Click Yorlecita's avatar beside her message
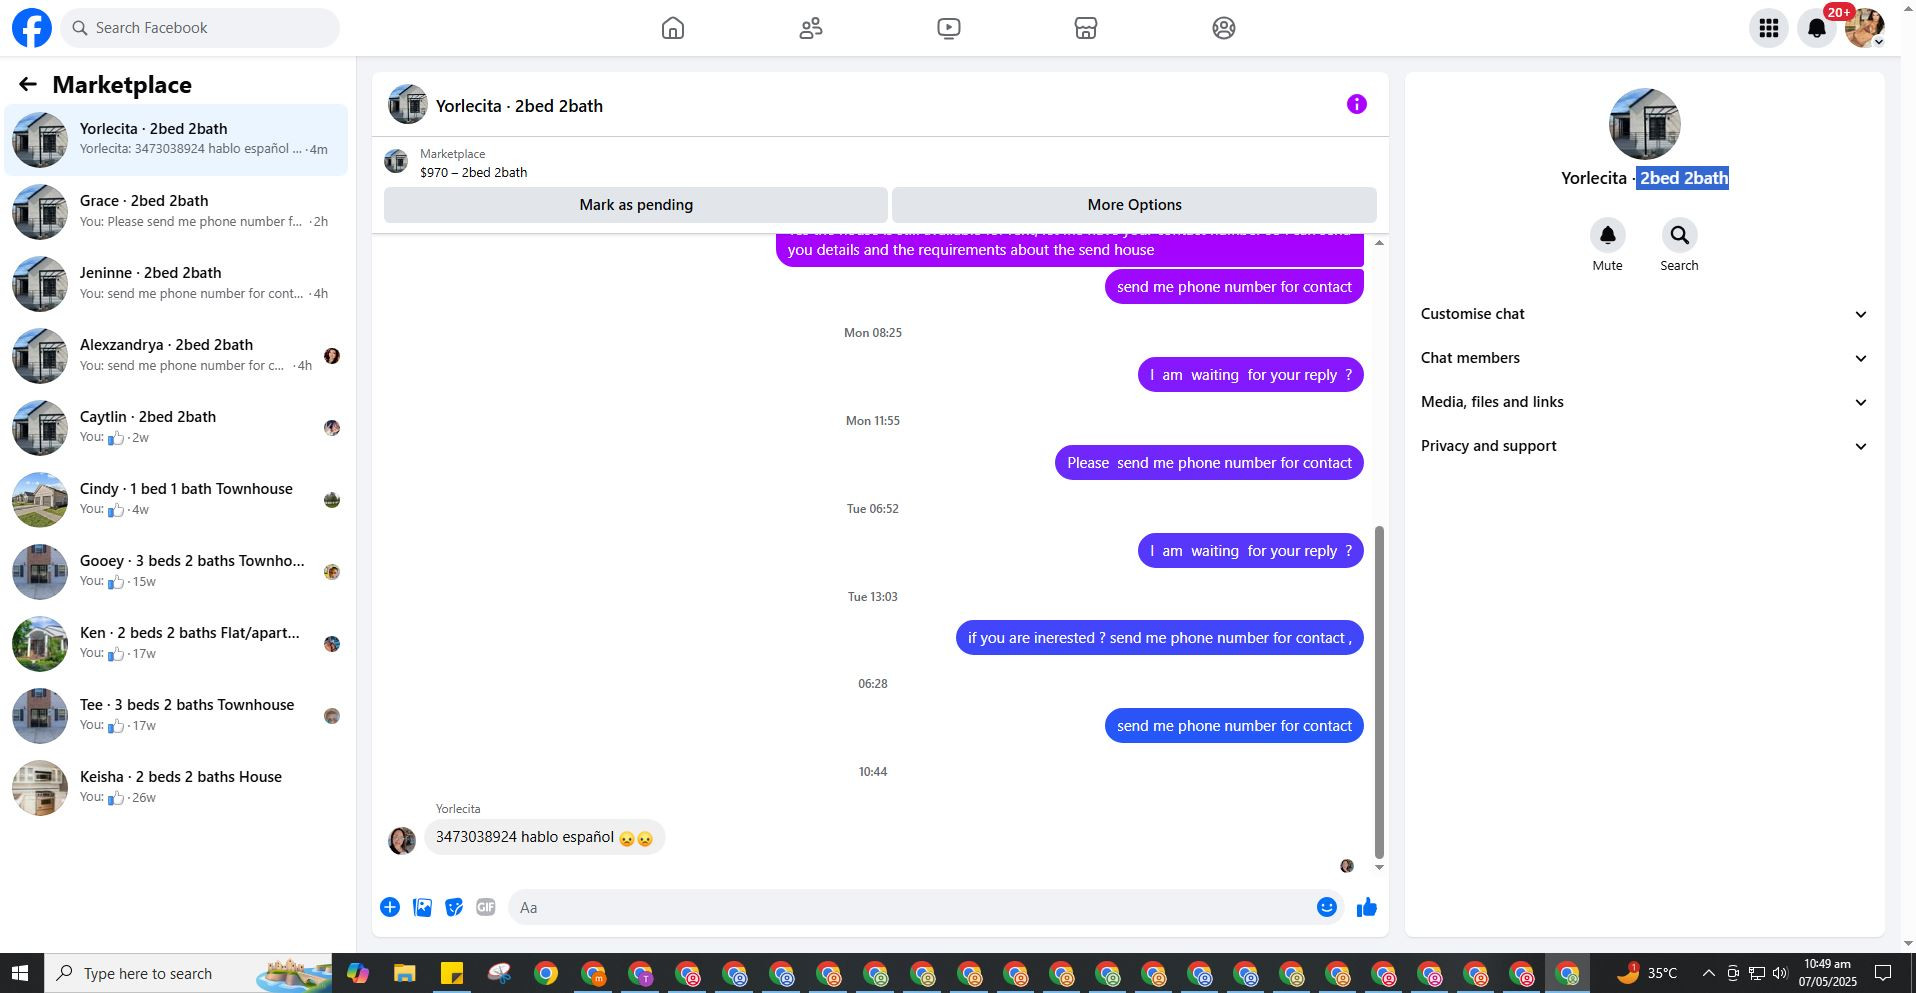The image size is (1916, 993). point(402,840)
